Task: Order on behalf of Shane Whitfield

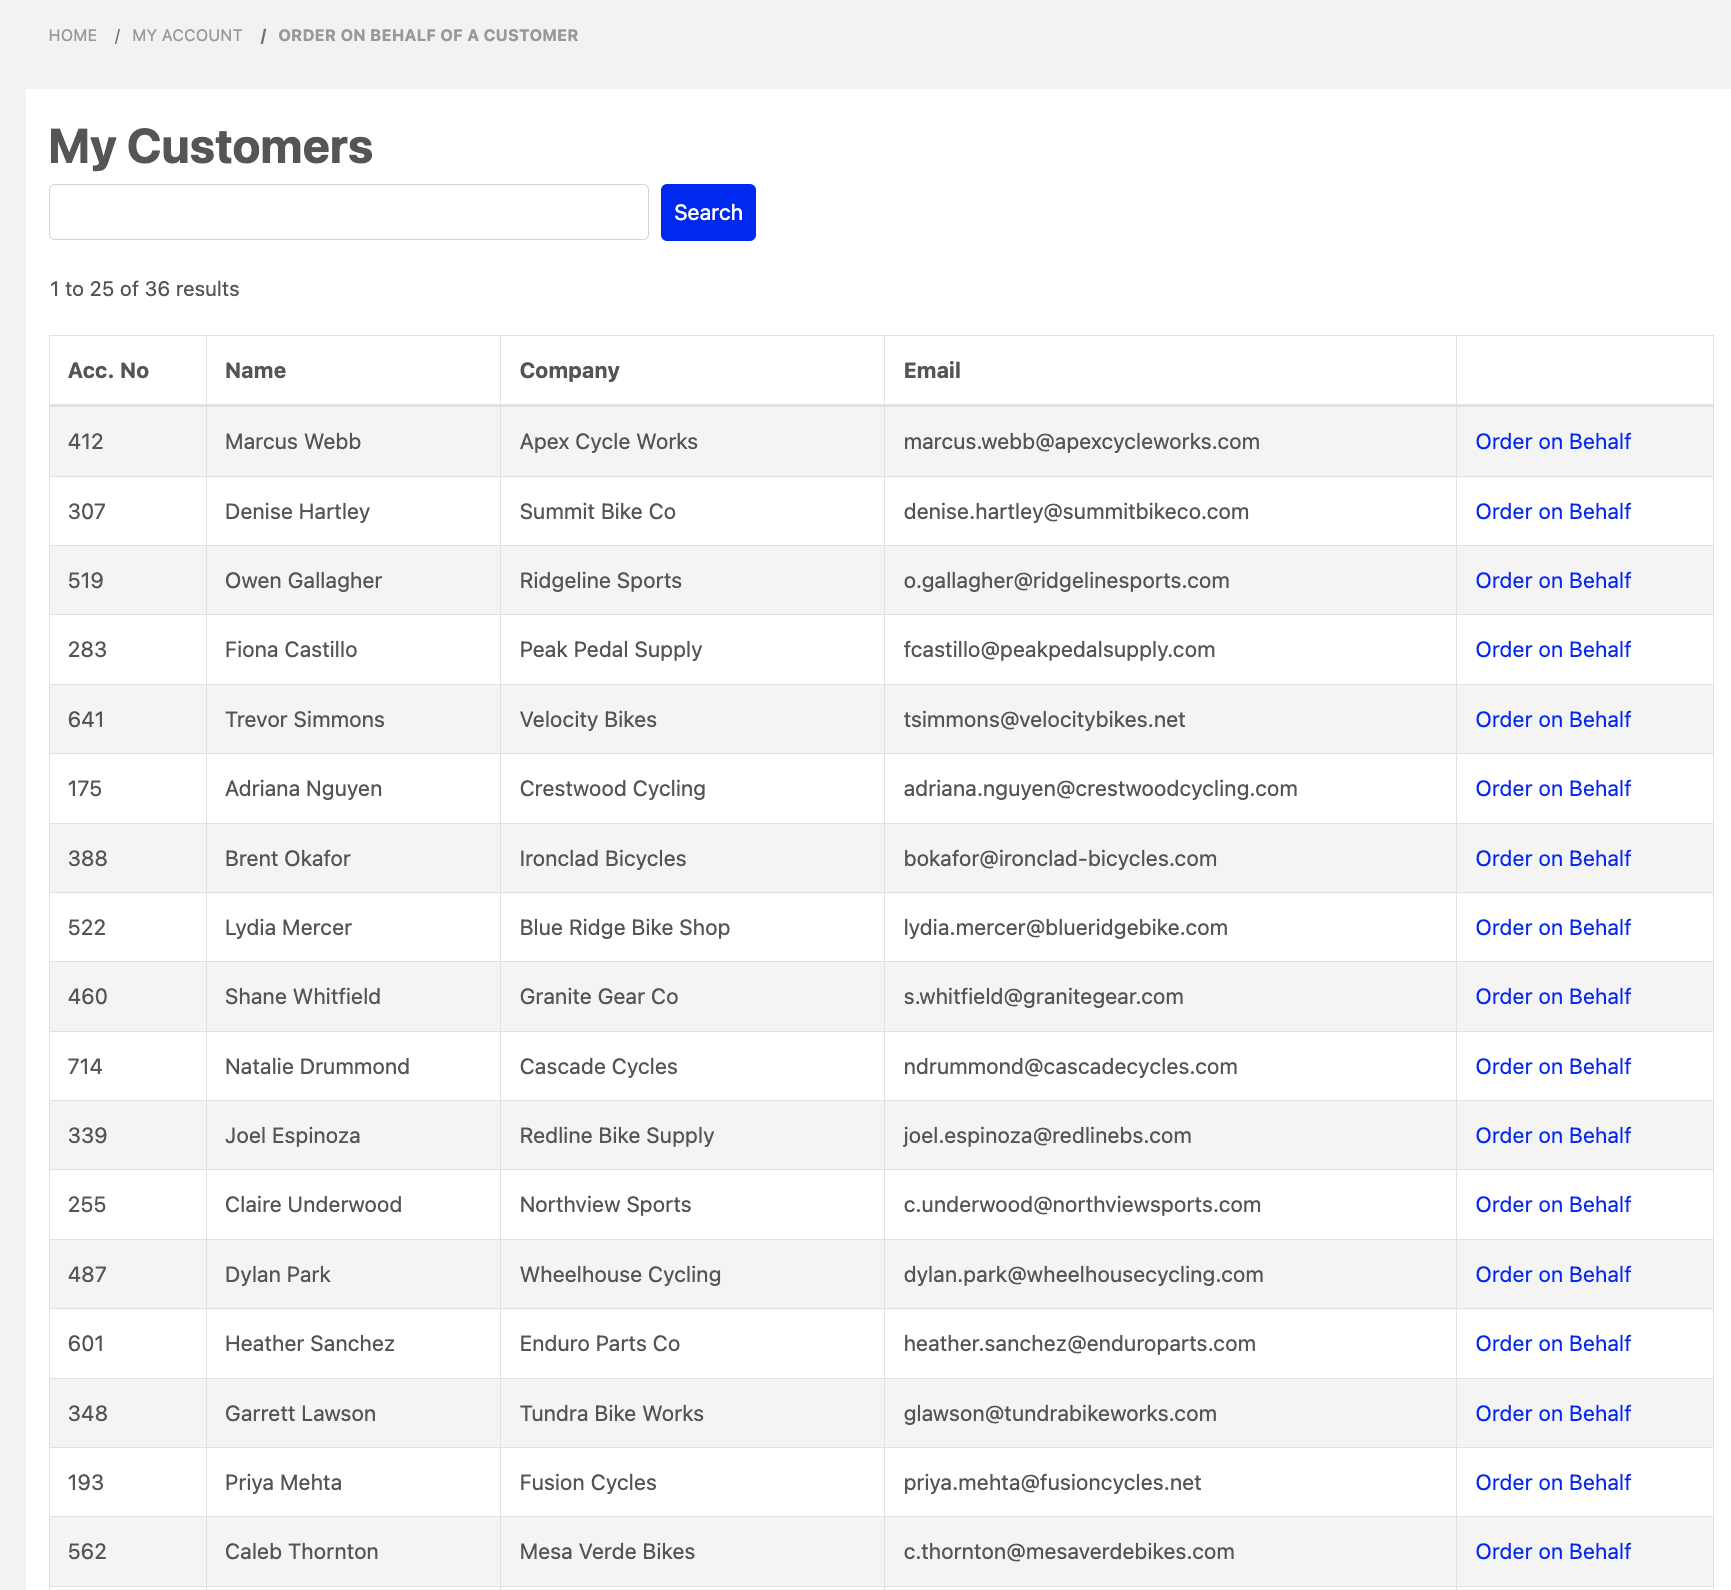Action: [1552, 996]
